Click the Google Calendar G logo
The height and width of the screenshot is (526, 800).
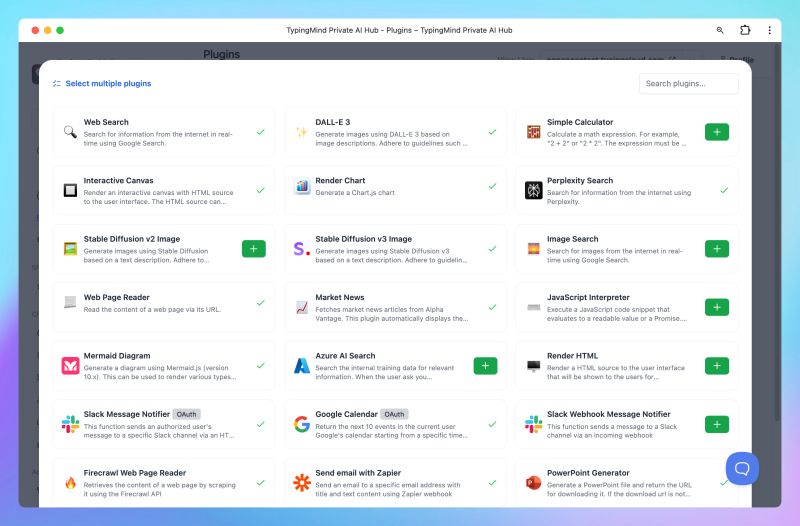pyautogui.click(x=302, y=424)
